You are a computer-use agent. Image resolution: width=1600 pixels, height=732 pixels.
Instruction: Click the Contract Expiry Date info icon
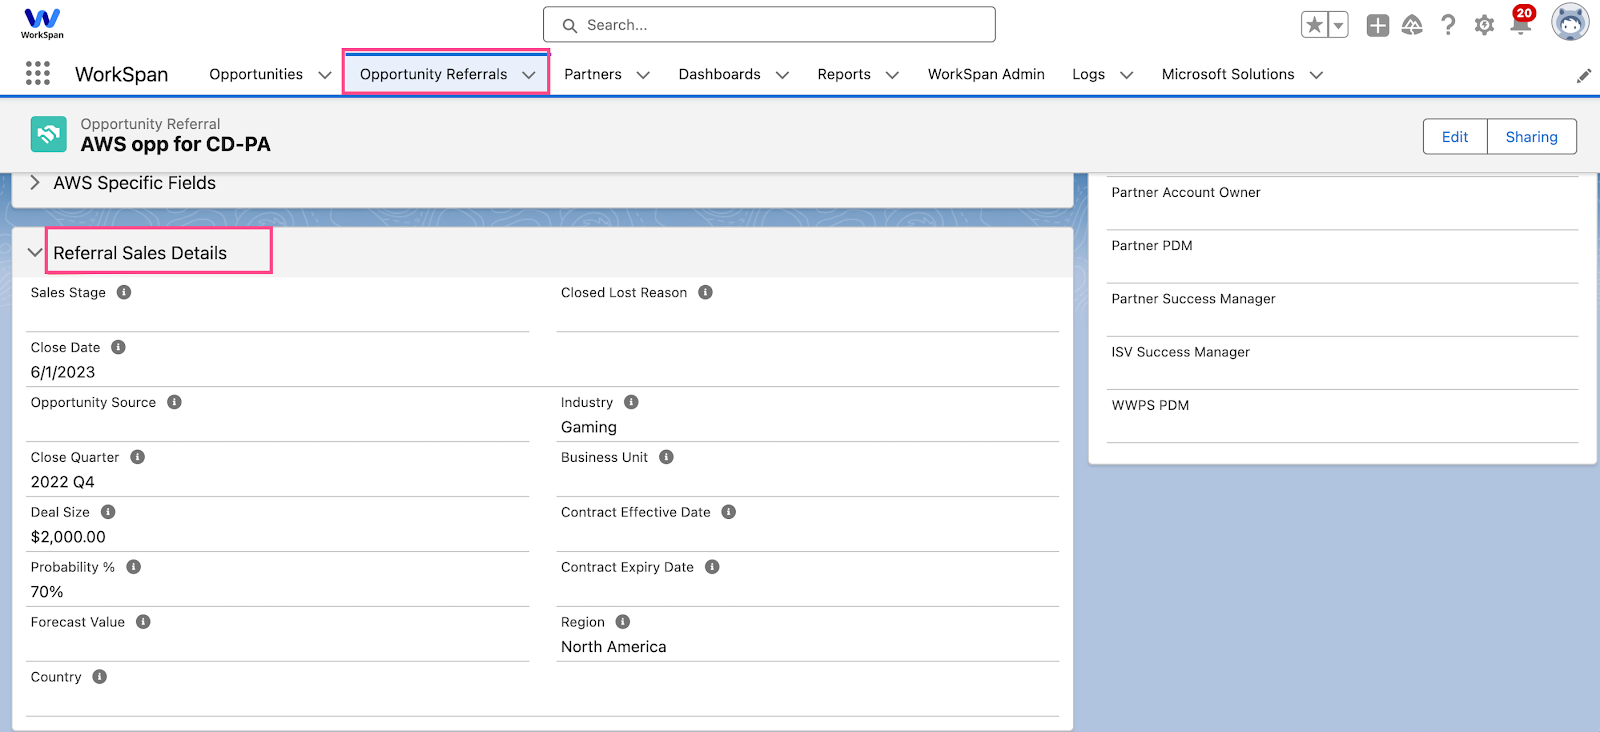click(x=712, y=567)
